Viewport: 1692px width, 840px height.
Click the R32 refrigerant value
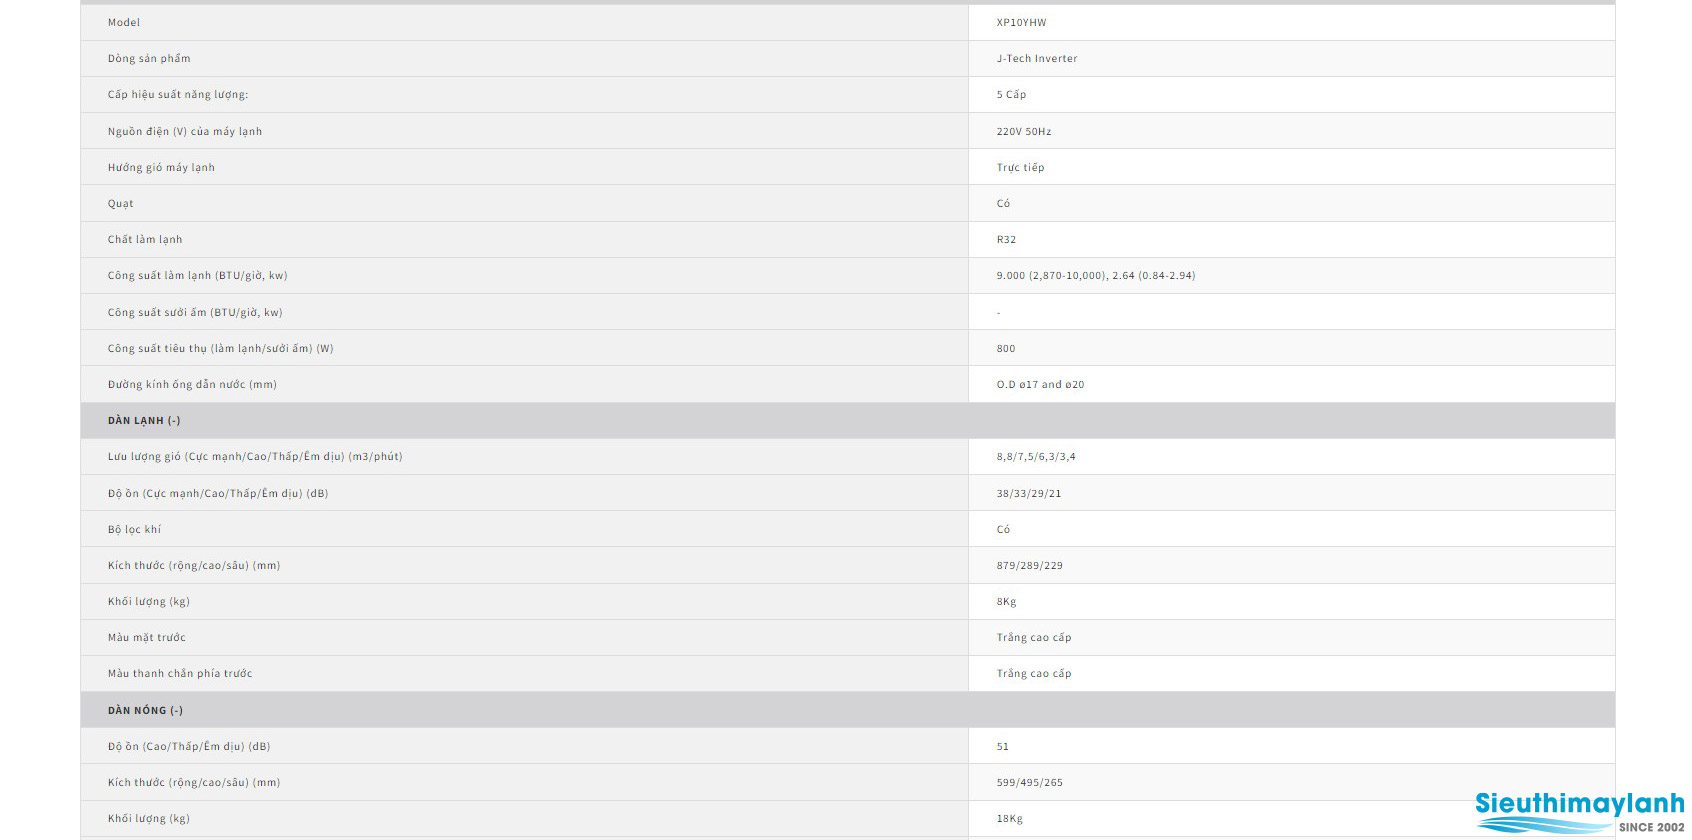click(1006, 239)
